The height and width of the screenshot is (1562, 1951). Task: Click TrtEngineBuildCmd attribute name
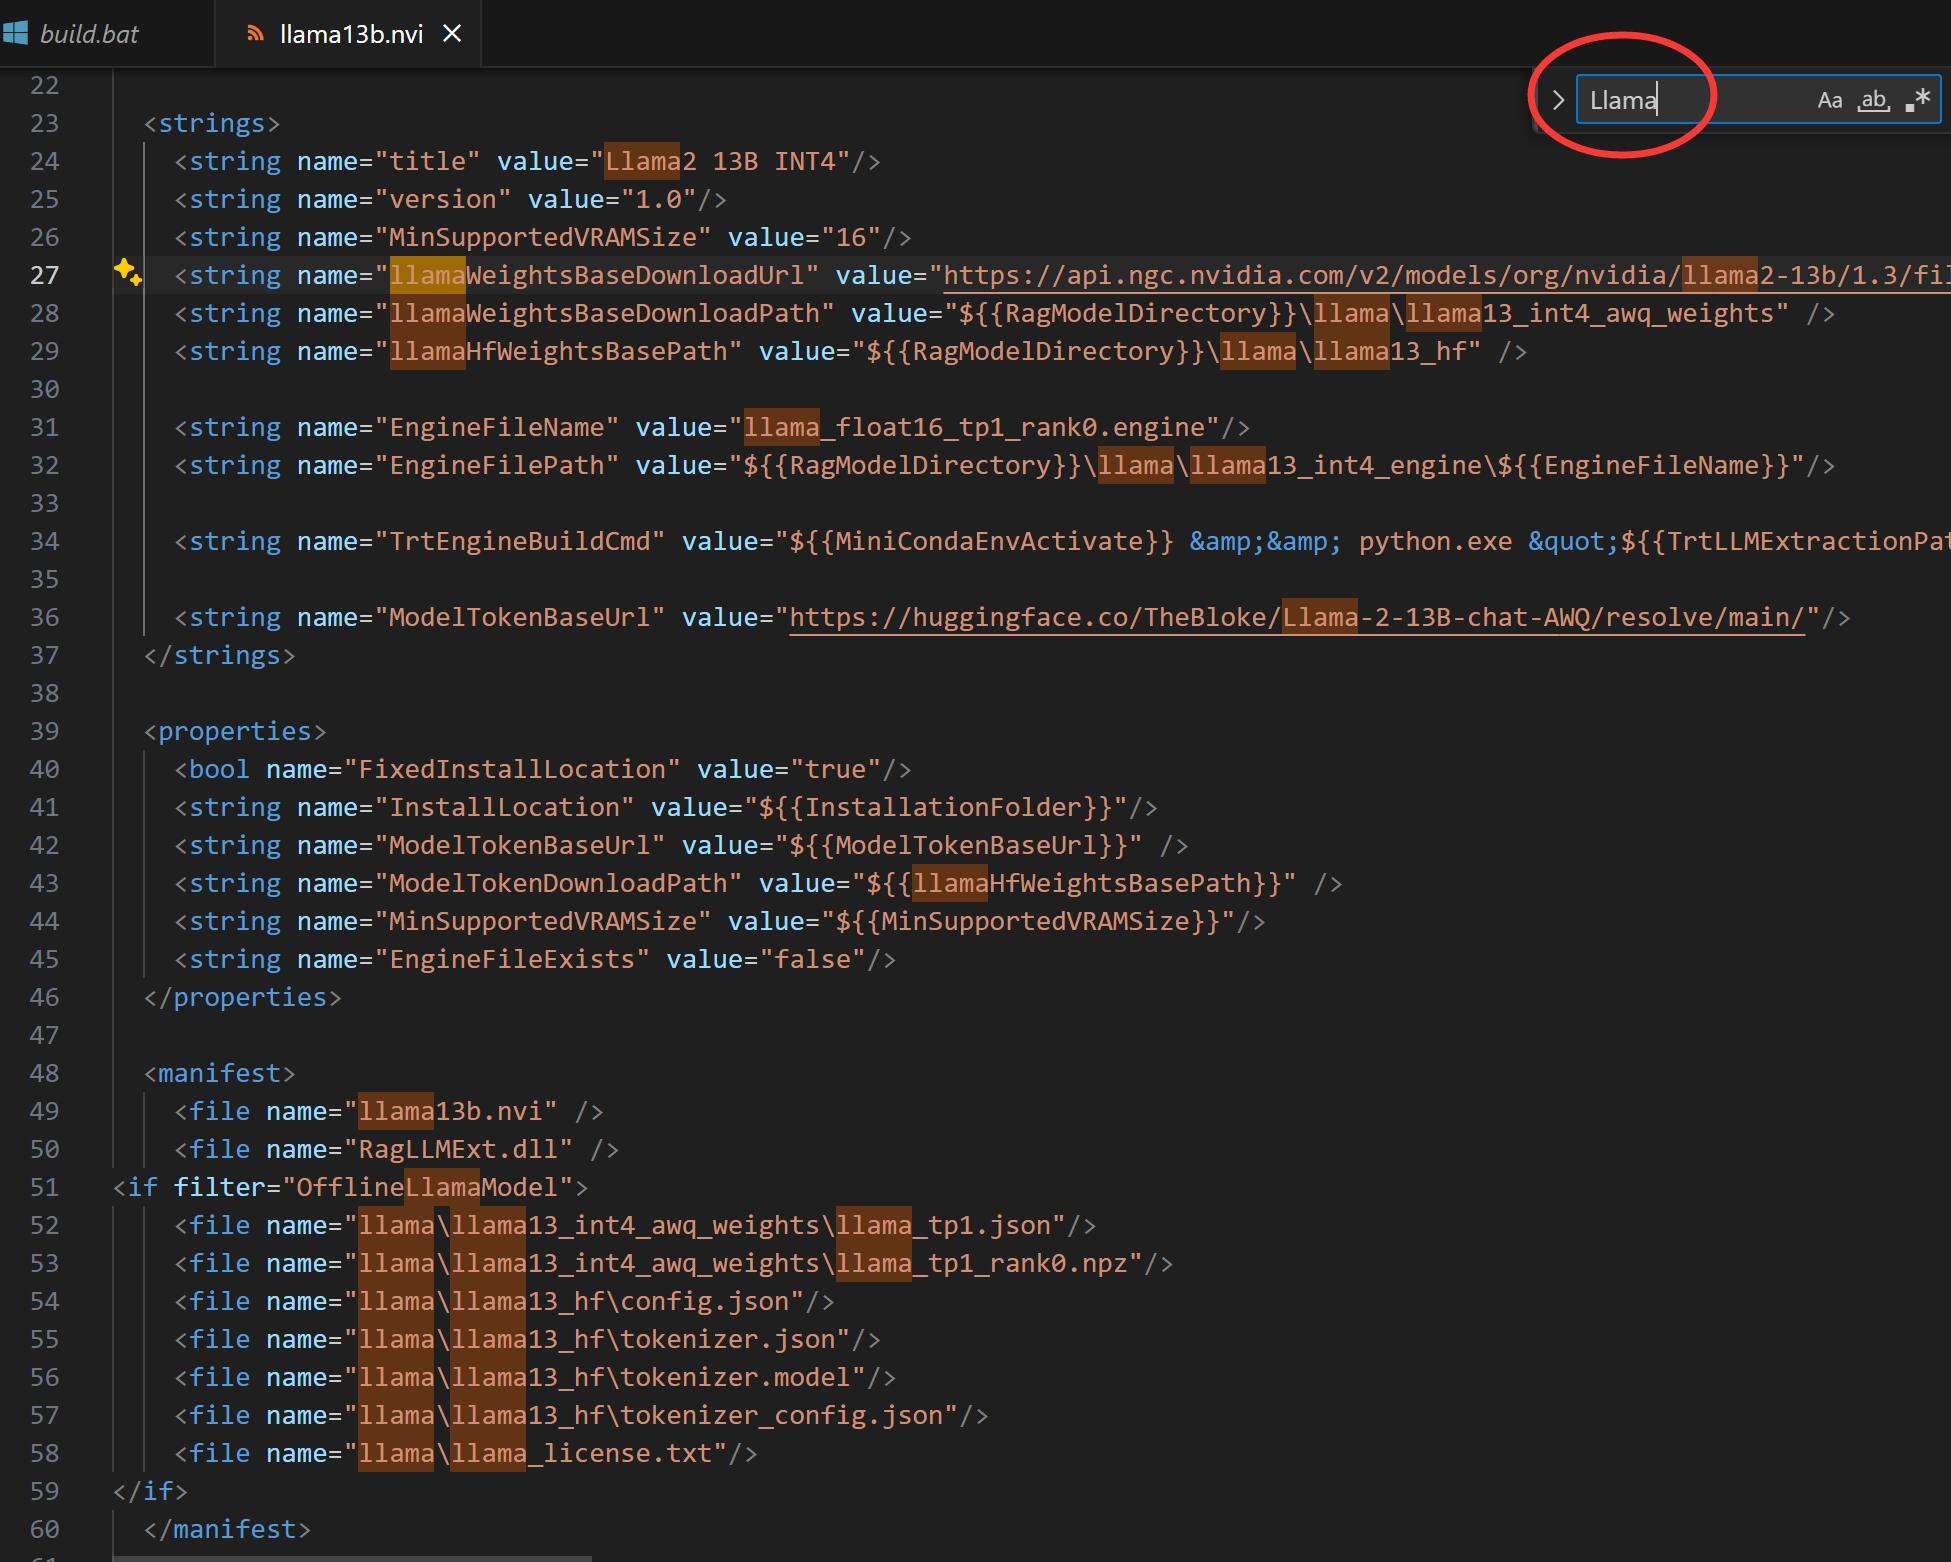click(x=520, y=541)
